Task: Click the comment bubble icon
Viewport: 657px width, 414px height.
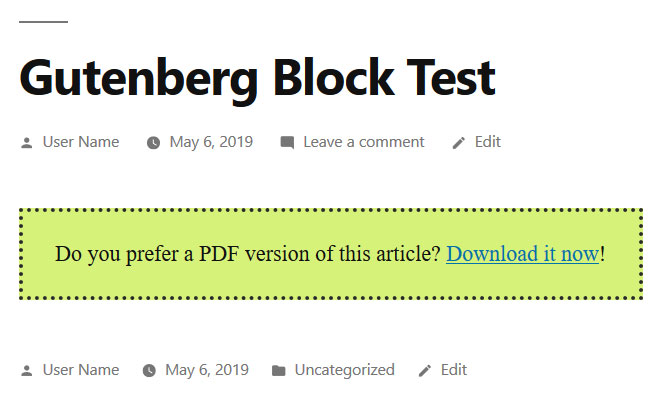Action: pyautogui.click(x=287, y=143)
